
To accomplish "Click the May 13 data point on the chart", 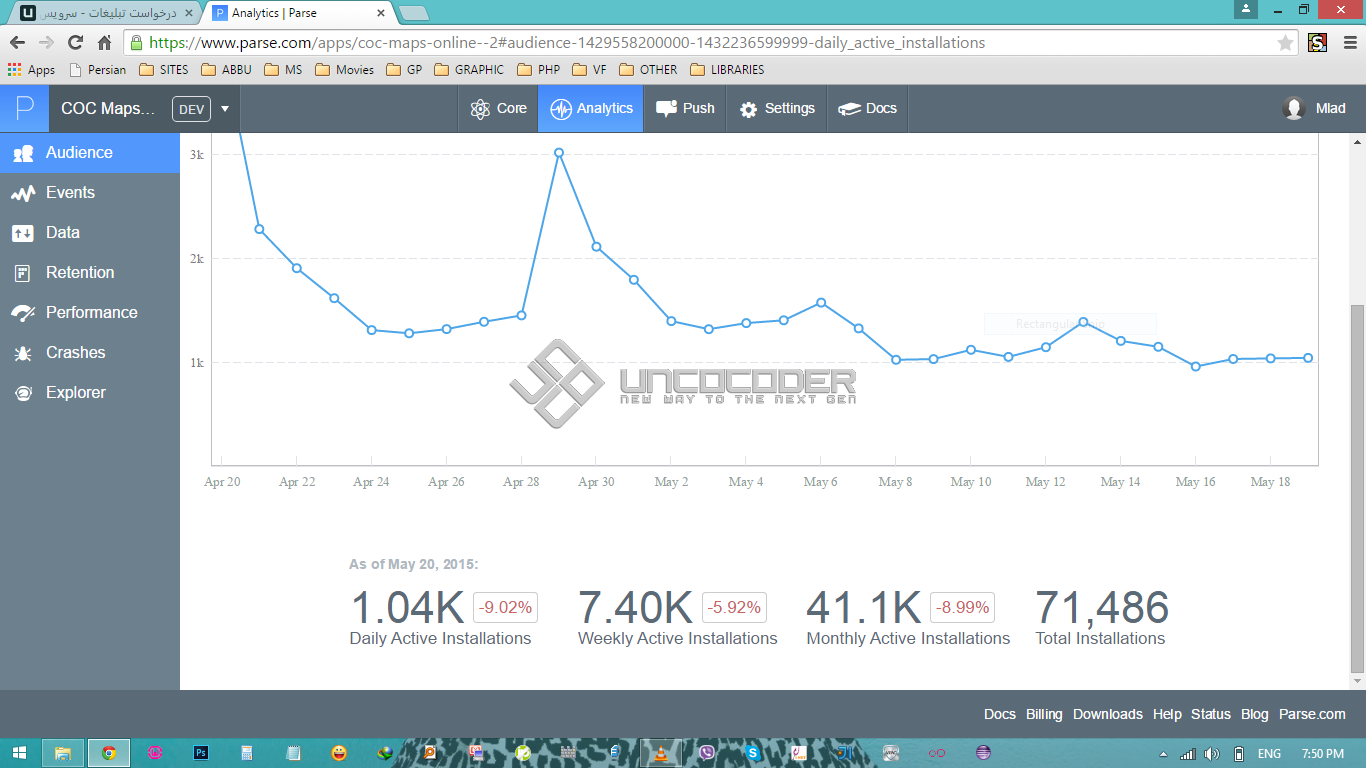I will [x=1083, y=322].
